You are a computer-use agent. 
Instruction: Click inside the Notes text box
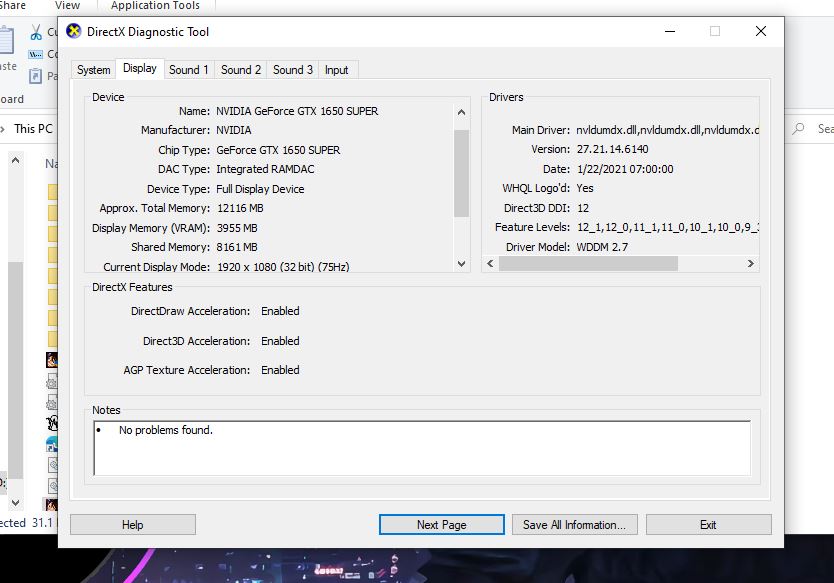pyautogui.click(x=421, y=448)
